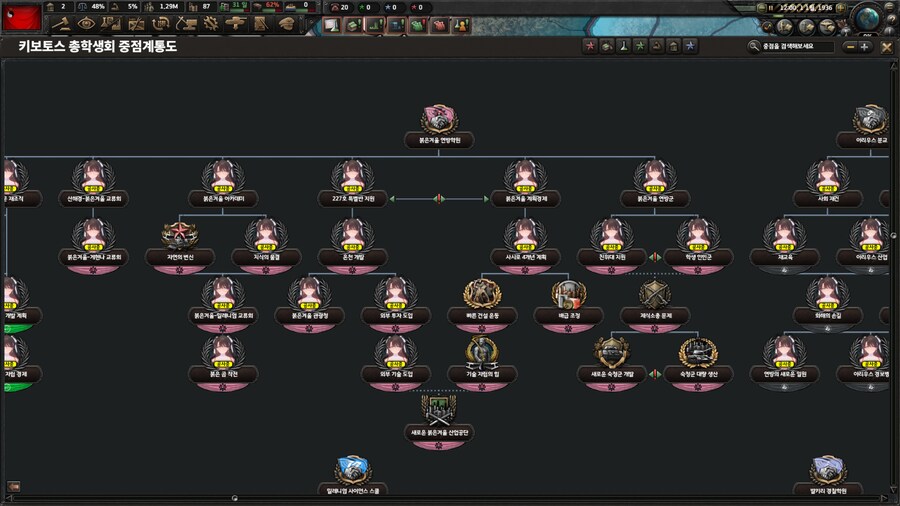Toggle the third focus filter icon
Screen dimensions: 900x506
click(623, 46)
